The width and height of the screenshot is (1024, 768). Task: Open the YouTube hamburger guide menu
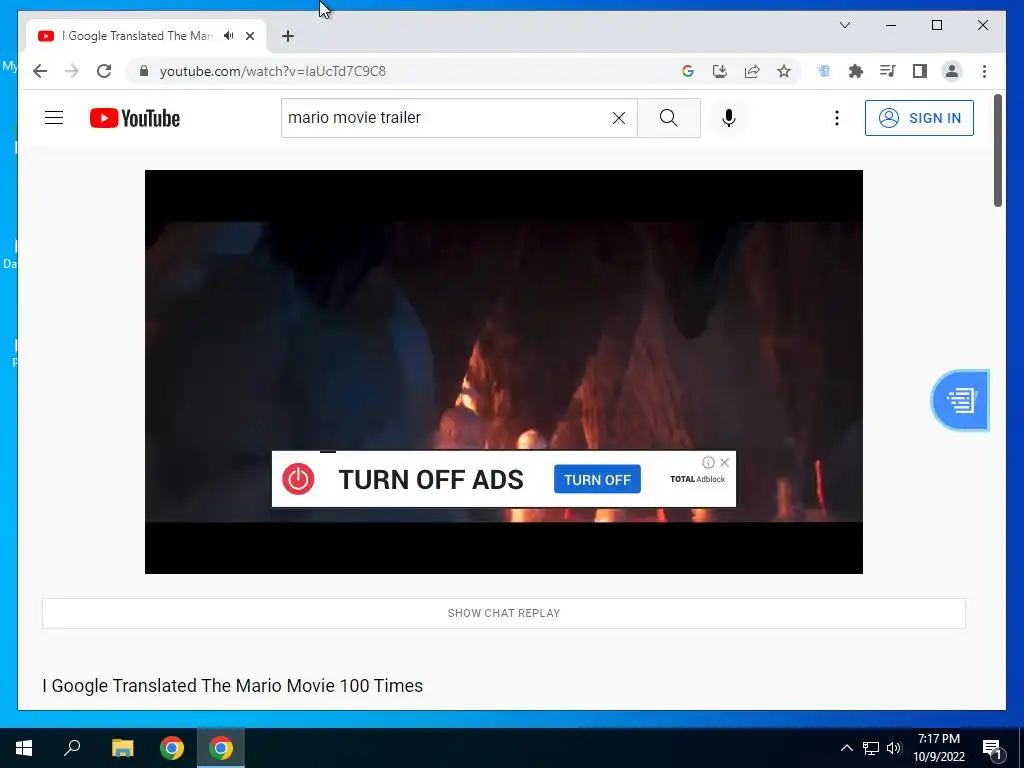(54, 118)
